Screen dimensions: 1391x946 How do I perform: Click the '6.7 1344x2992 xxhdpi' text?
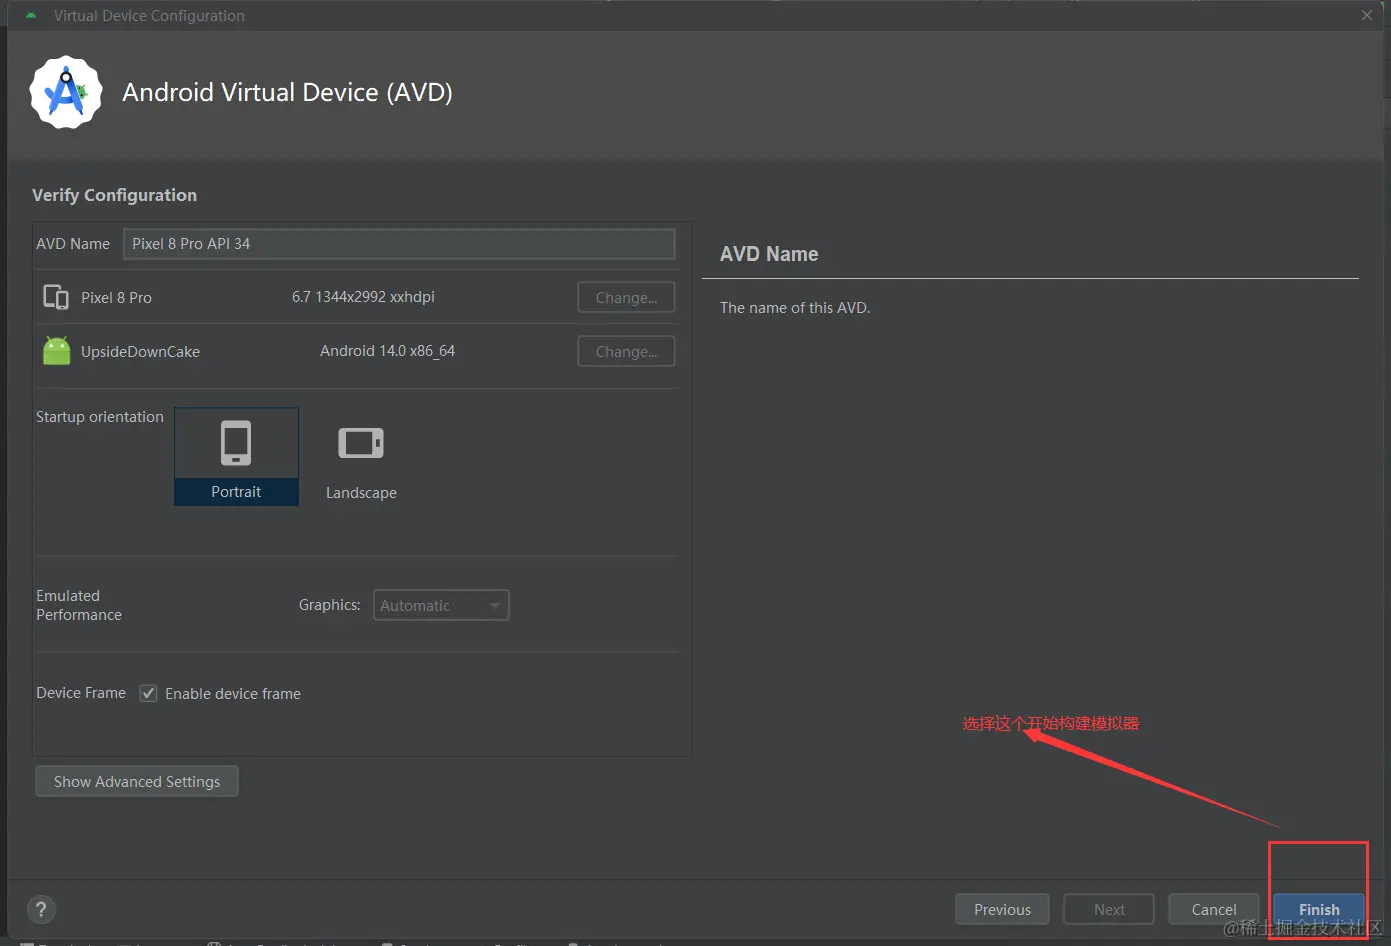[x=363, y=297]
